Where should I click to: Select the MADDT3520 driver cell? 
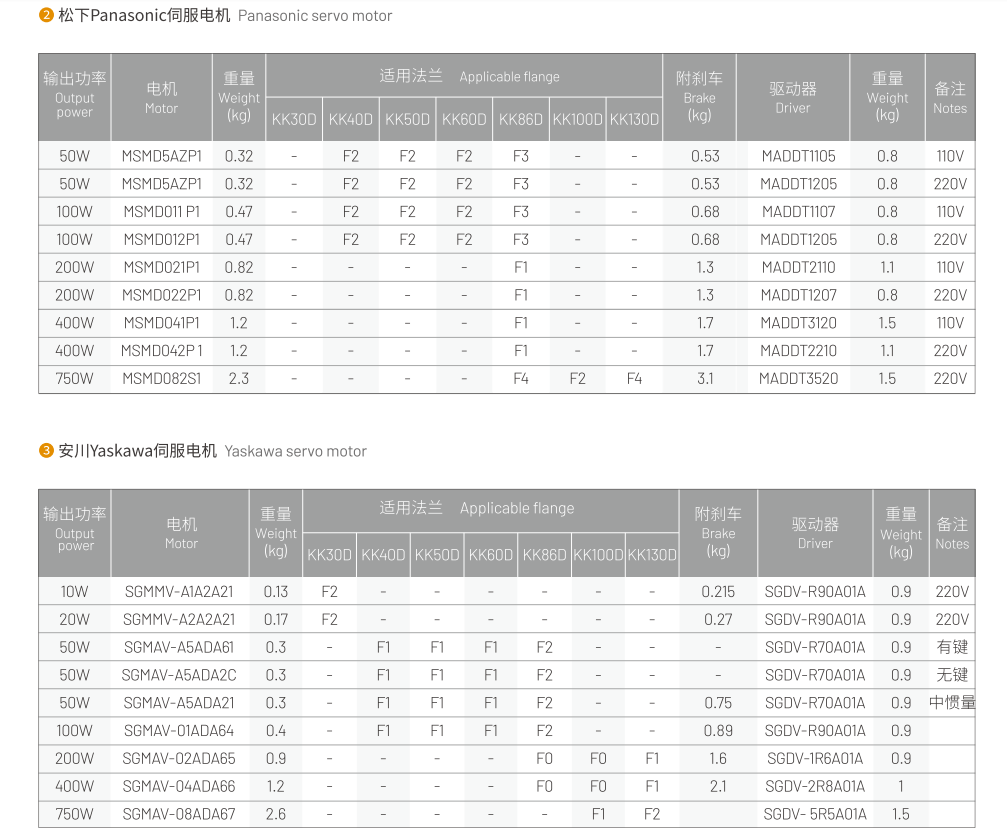click(x=798, y=379)
